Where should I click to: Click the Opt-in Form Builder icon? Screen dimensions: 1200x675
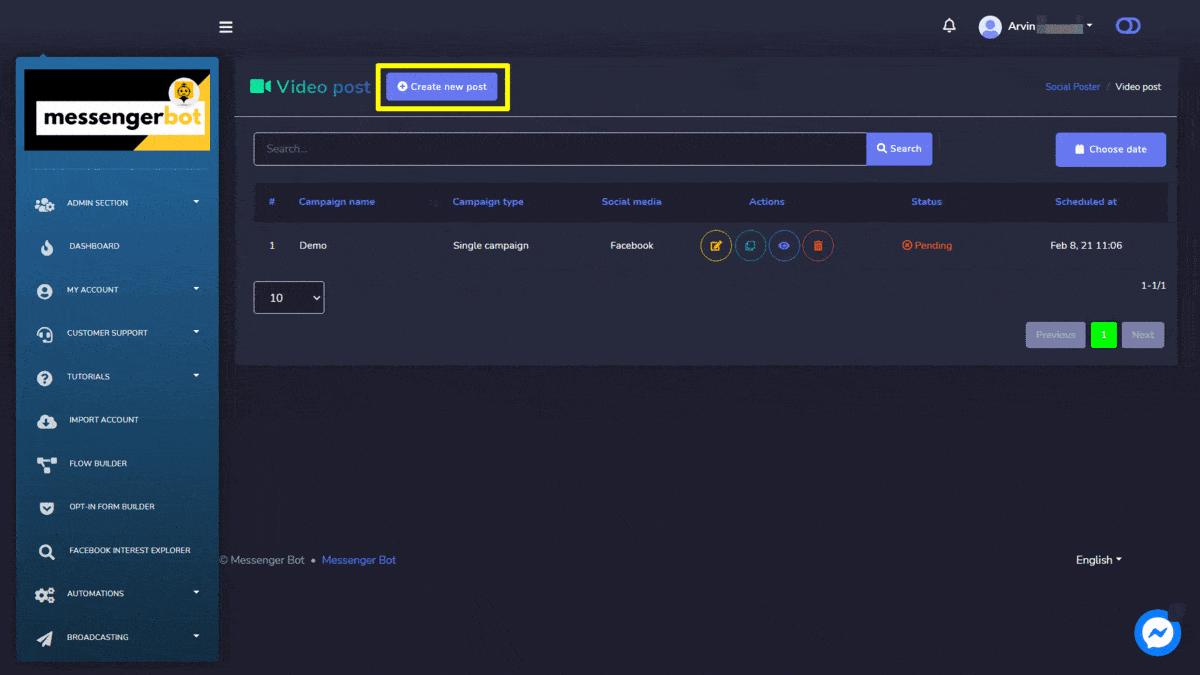(47, 508)
